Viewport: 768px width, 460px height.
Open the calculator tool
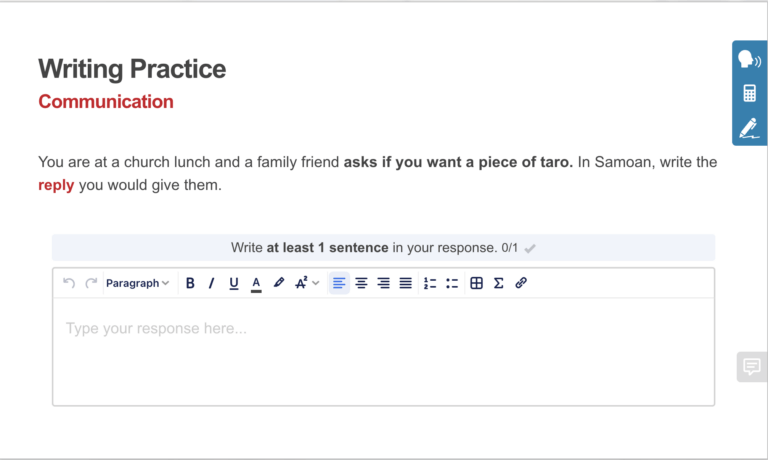tap(749, 94)
